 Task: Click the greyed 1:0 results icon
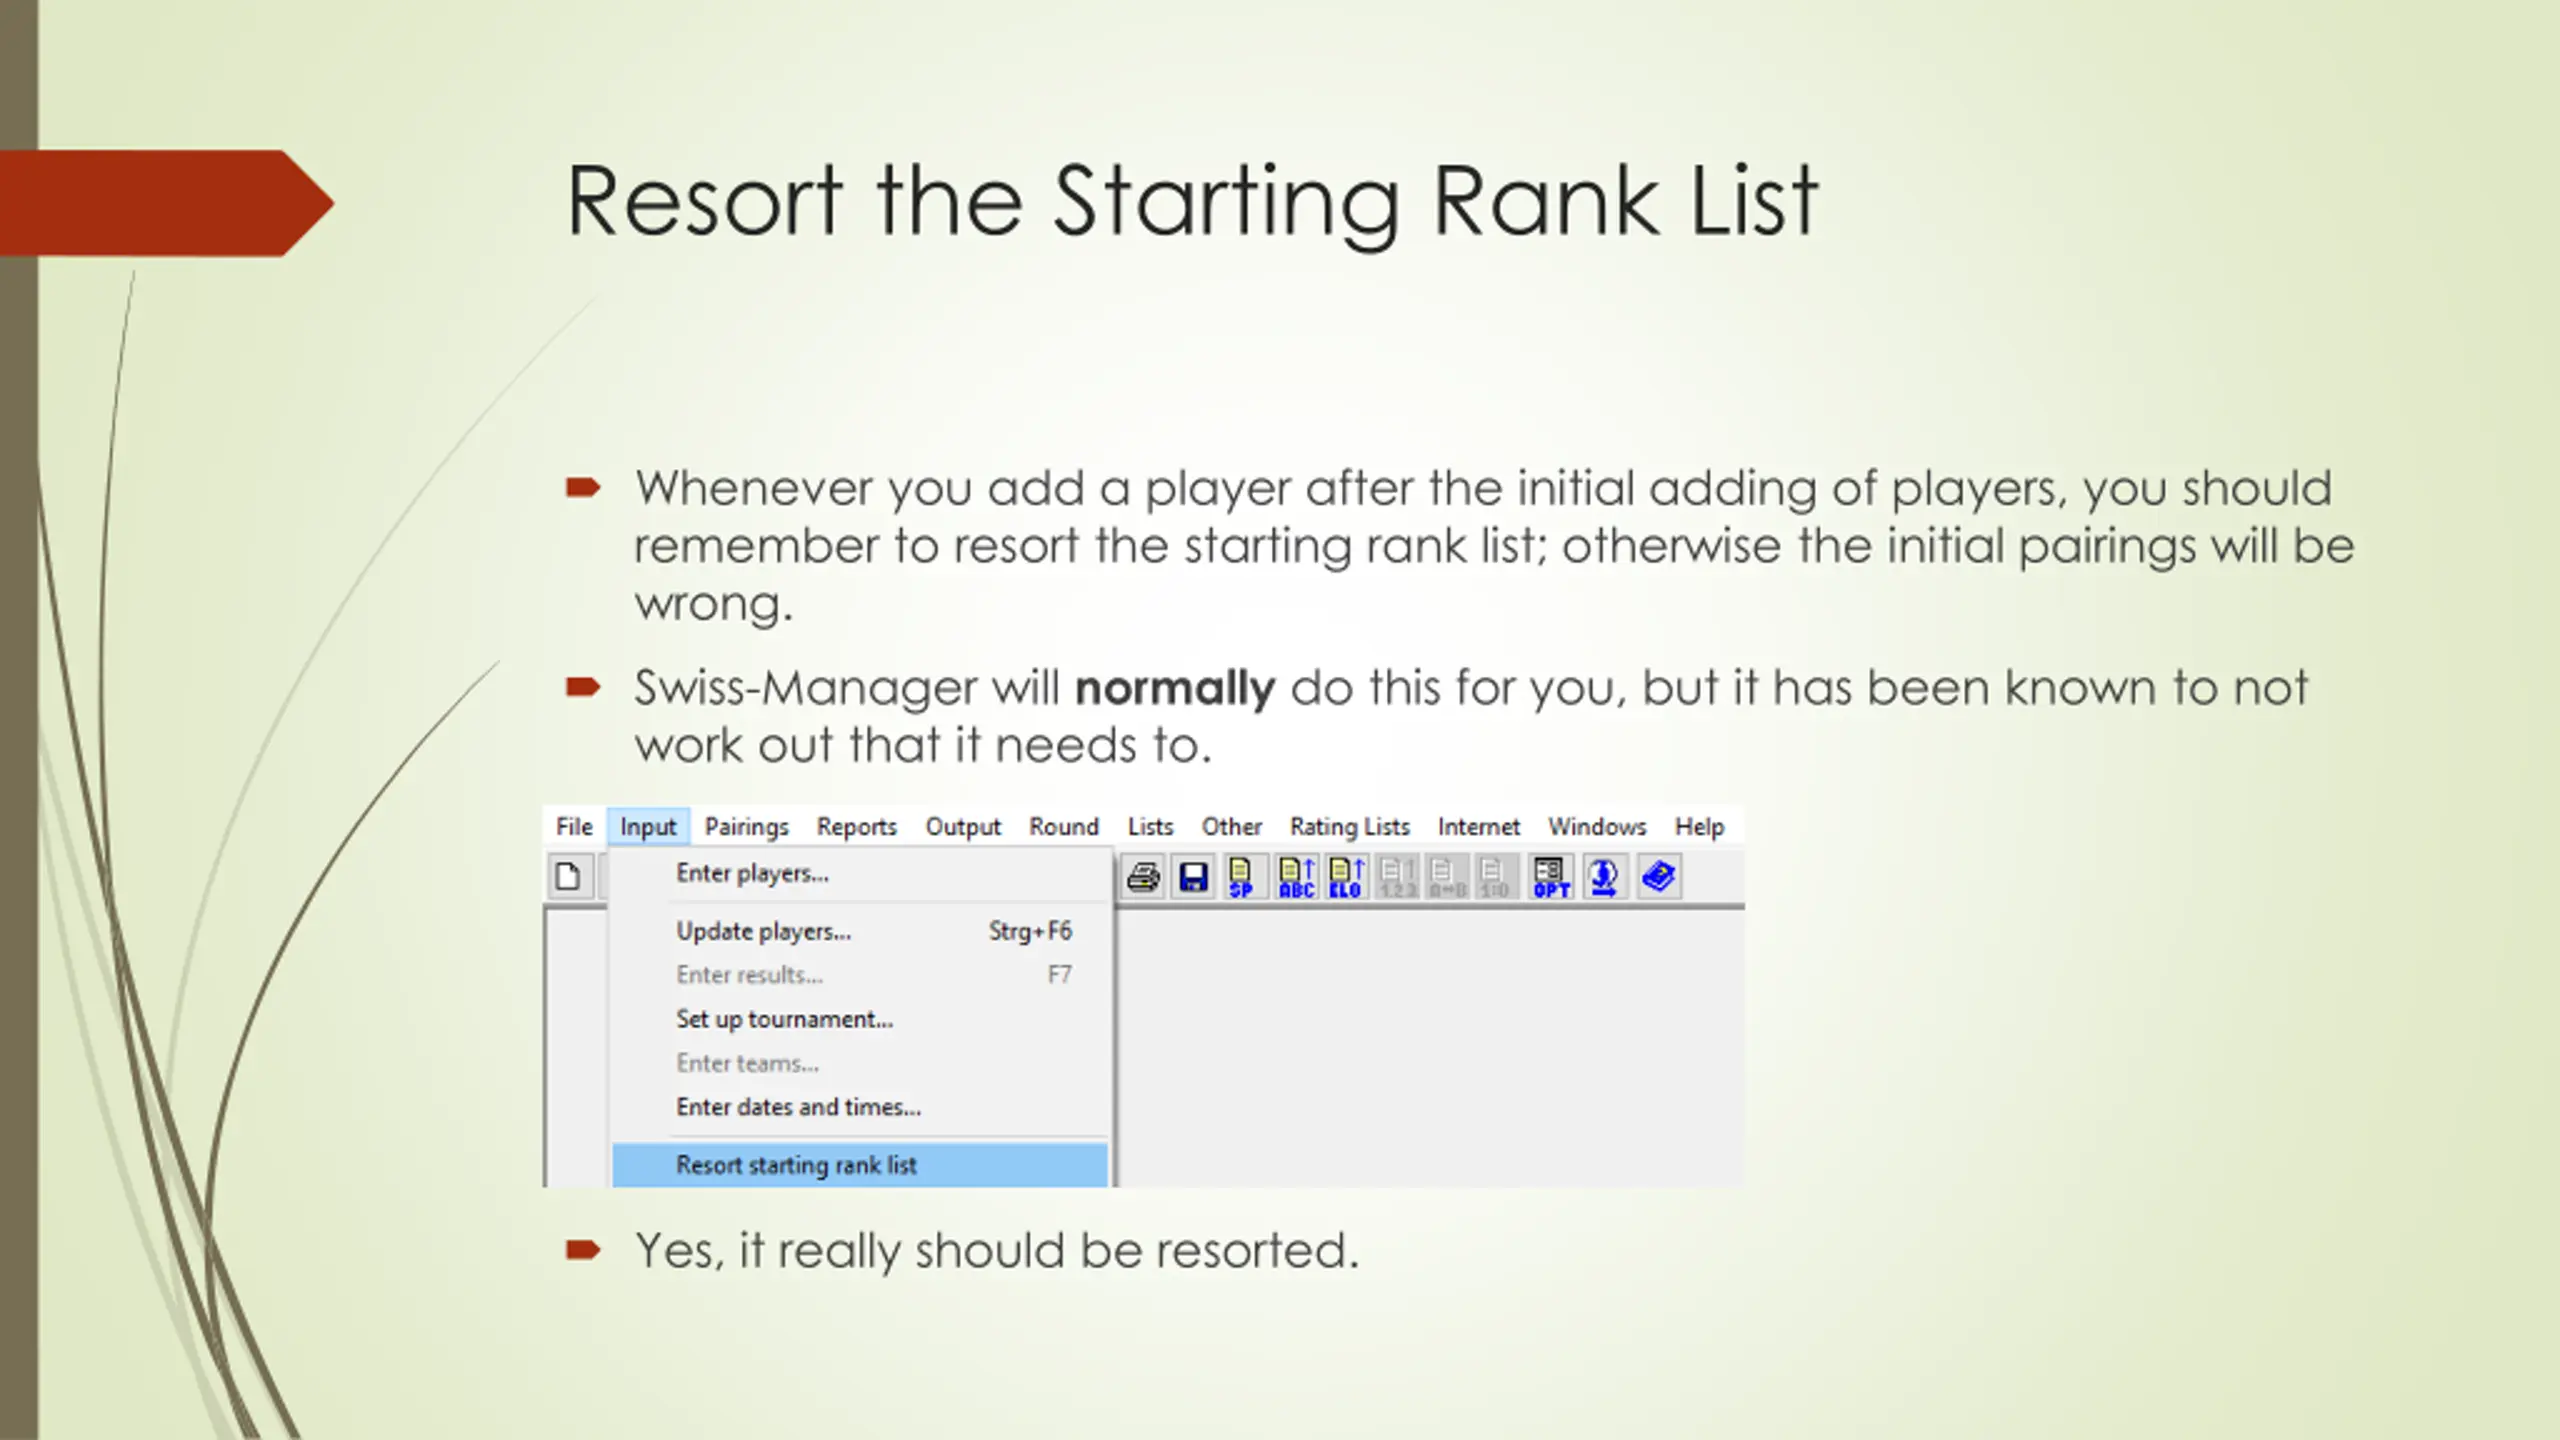tap(1494, 877)
